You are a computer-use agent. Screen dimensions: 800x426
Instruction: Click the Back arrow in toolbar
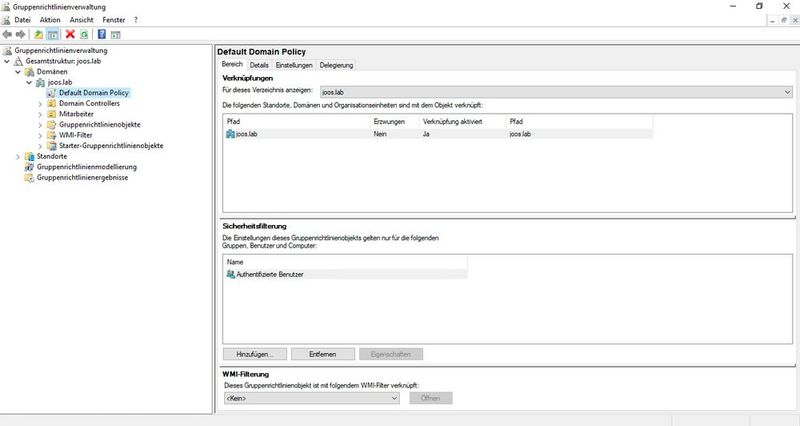point(7,34)
